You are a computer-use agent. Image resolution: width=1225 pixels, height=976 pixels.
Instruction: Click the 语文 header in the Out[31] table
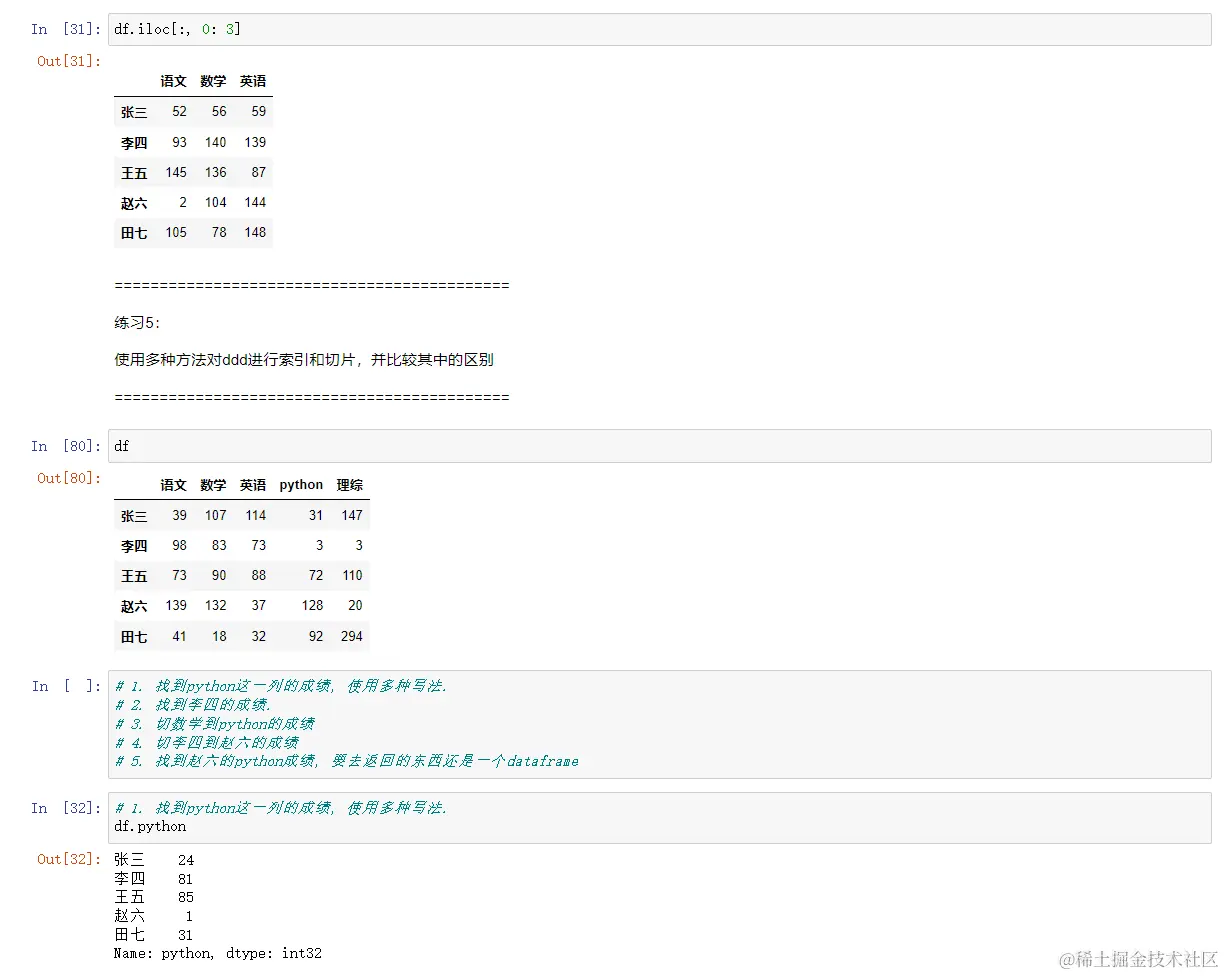174,81
